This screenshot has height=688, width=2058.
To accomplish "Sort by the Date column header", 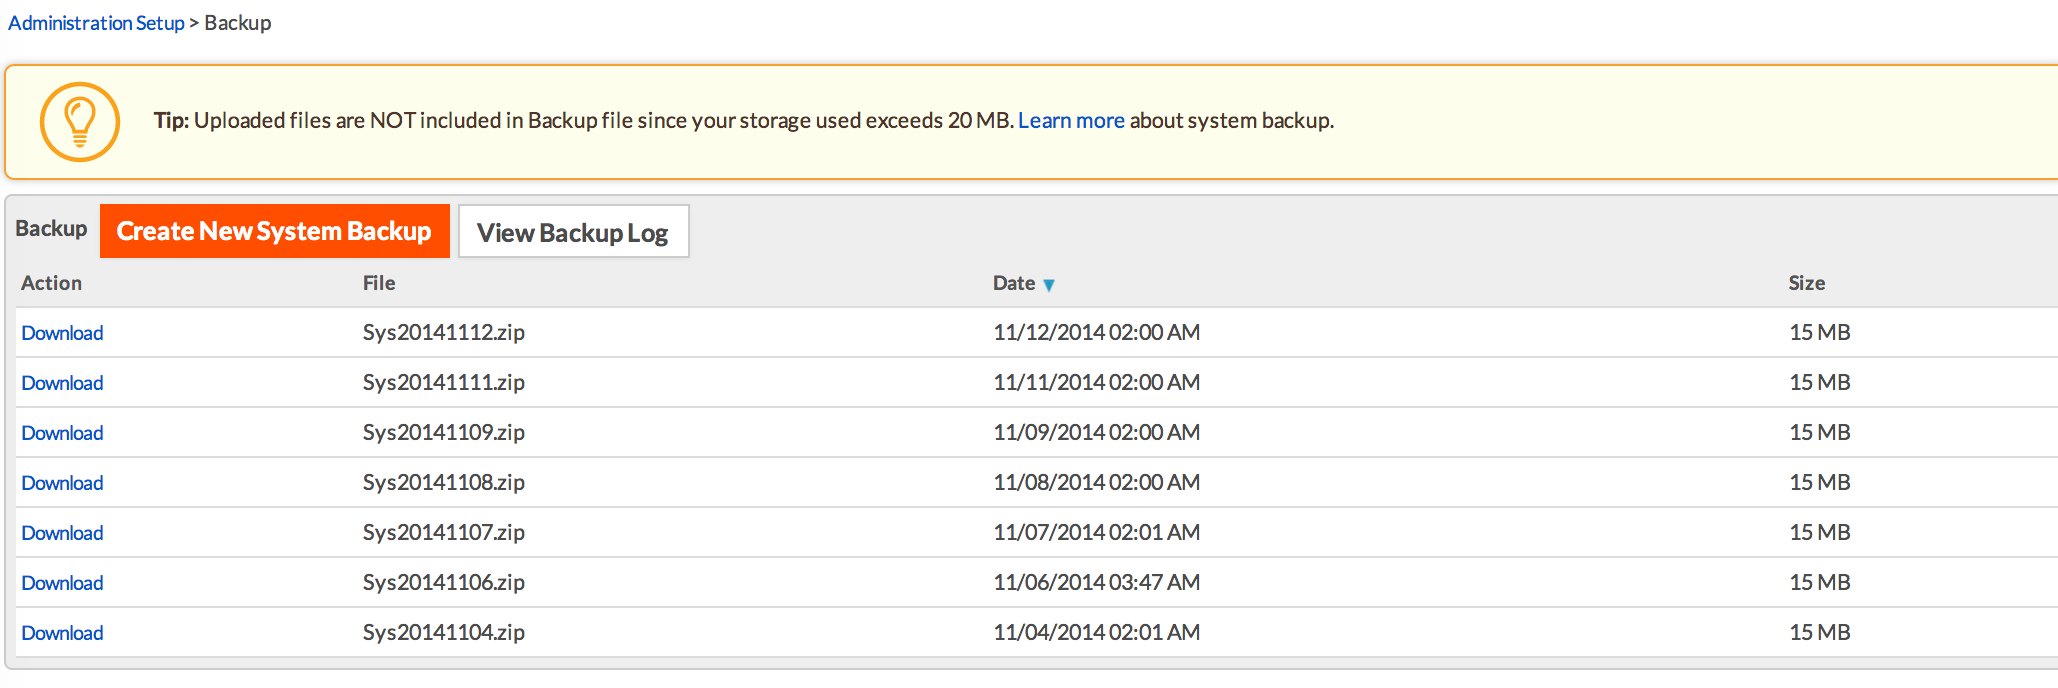I will tap(1013, 283).
